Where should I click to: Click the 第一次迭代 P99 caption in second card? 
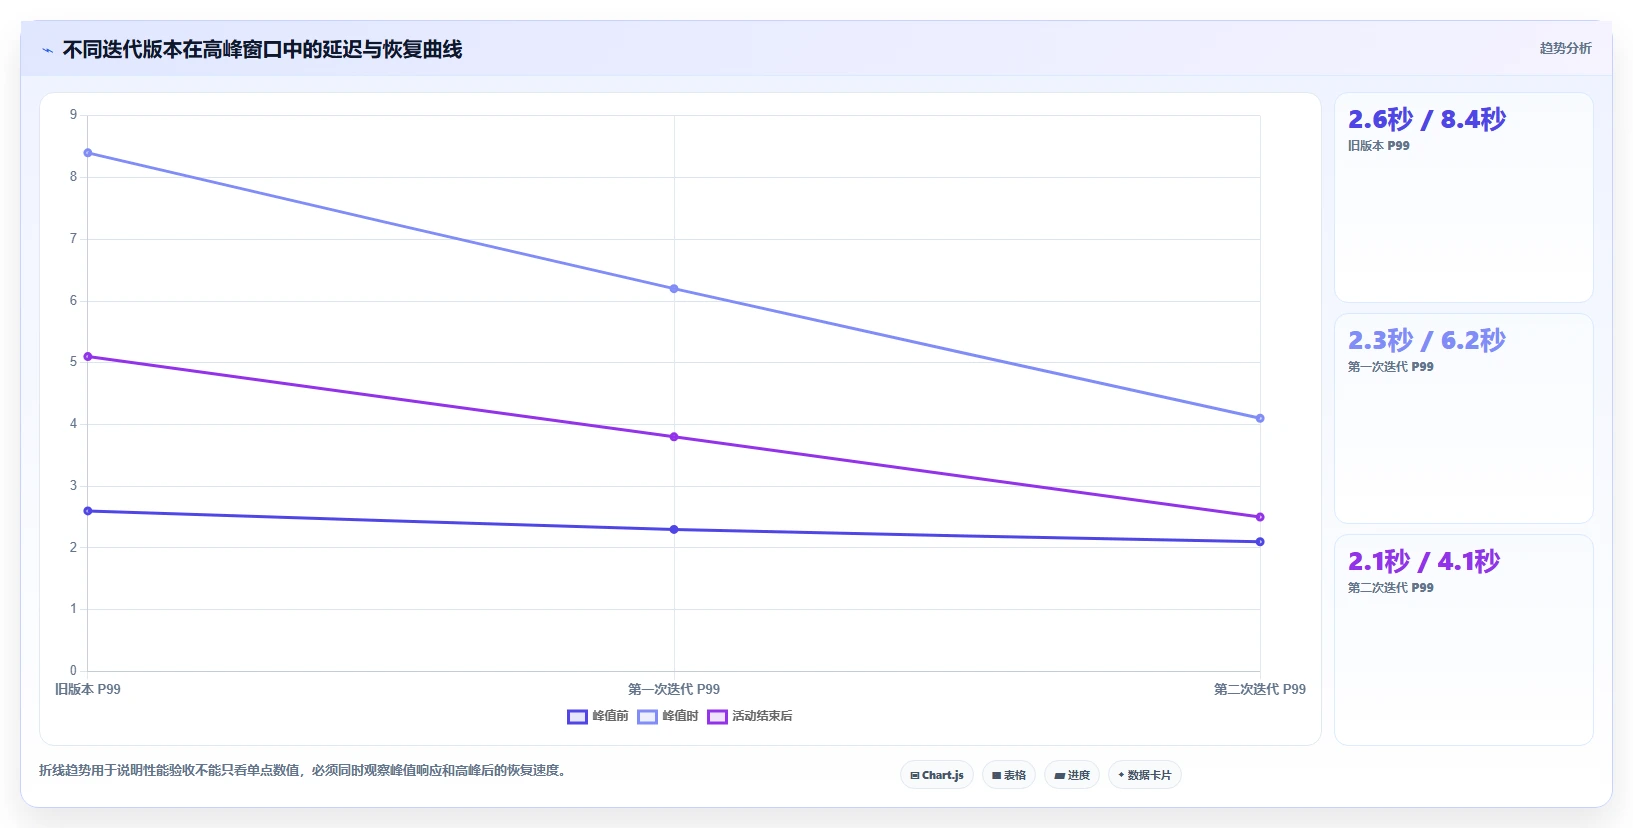coord(1390,367)
